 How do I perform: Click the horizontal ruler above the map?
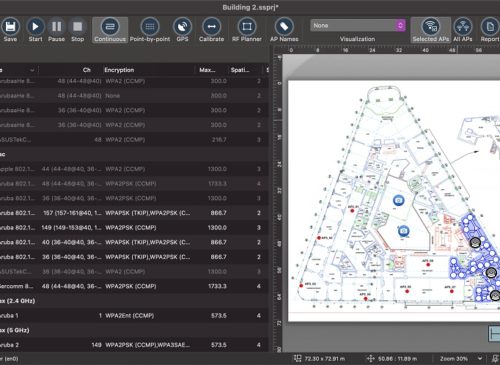click(391, 50)
